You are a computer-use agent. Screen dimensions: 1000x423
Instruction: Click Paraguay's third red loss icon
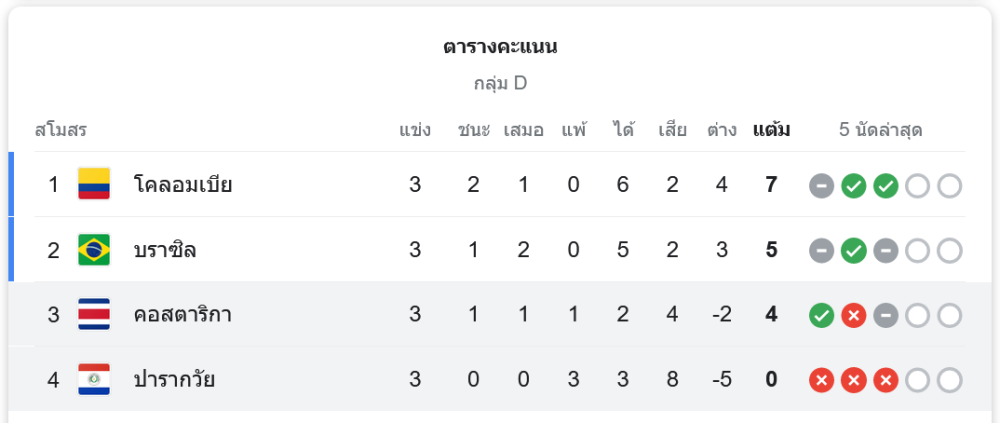(x=885, y=380)
